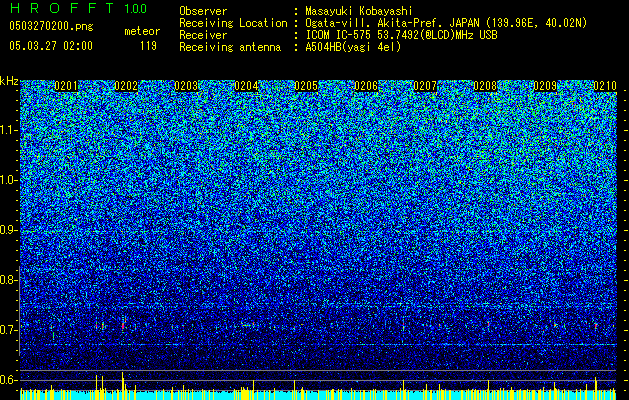Click the 0206 time marker

(366, 86)
